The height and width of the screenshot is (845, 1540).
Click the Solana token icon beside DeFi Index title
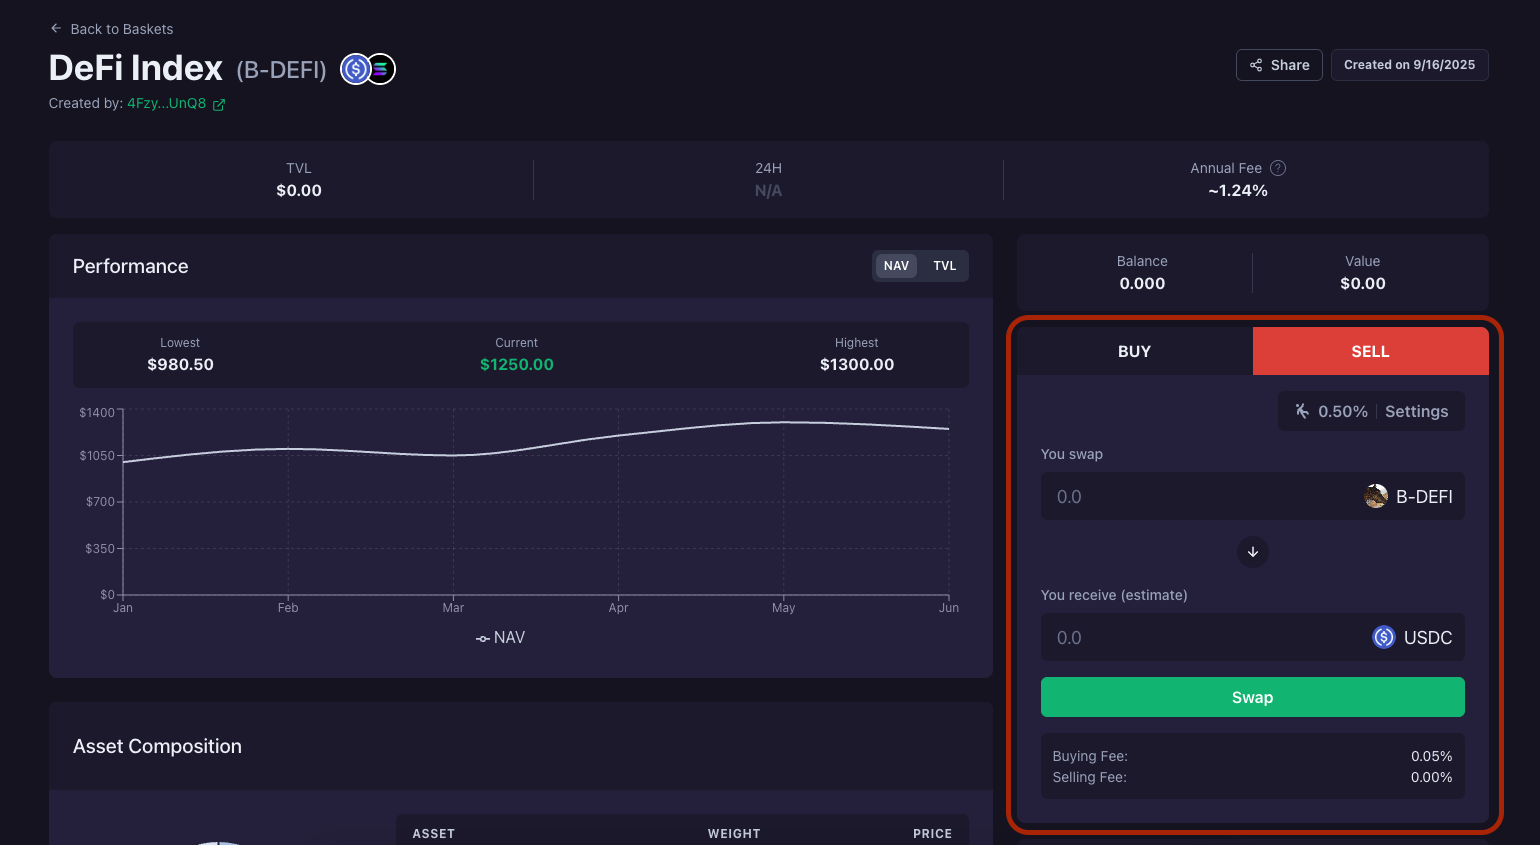(382, 69)
